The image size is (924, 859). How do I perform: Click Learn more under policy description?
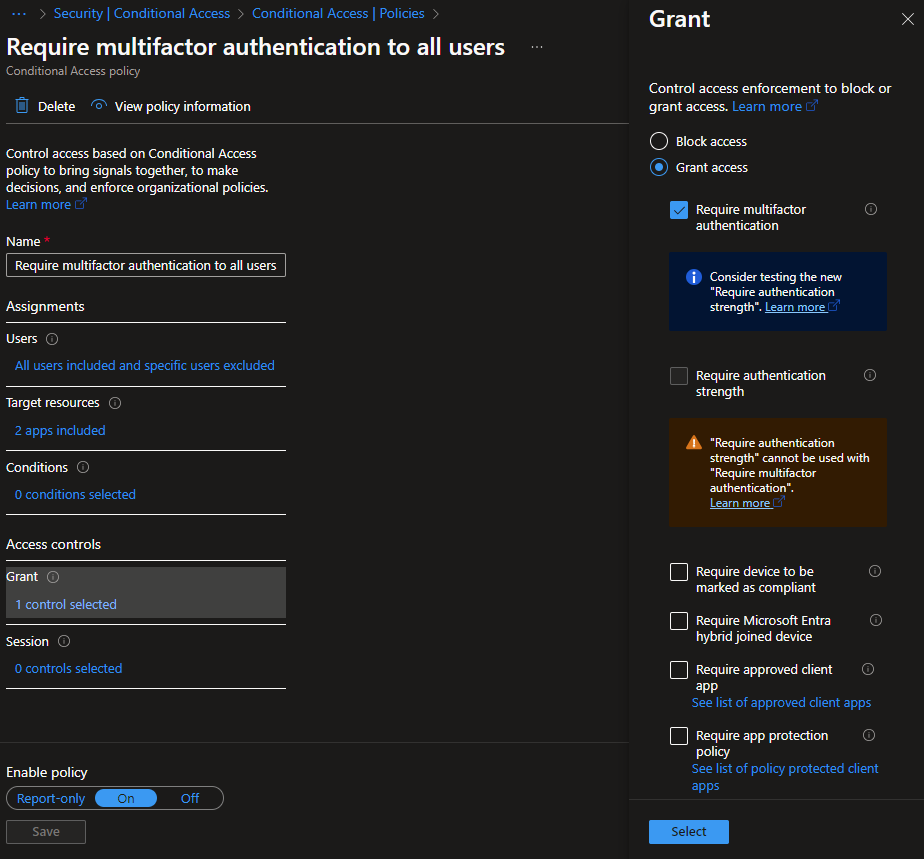pyautogui.click(x=46, y=204)
